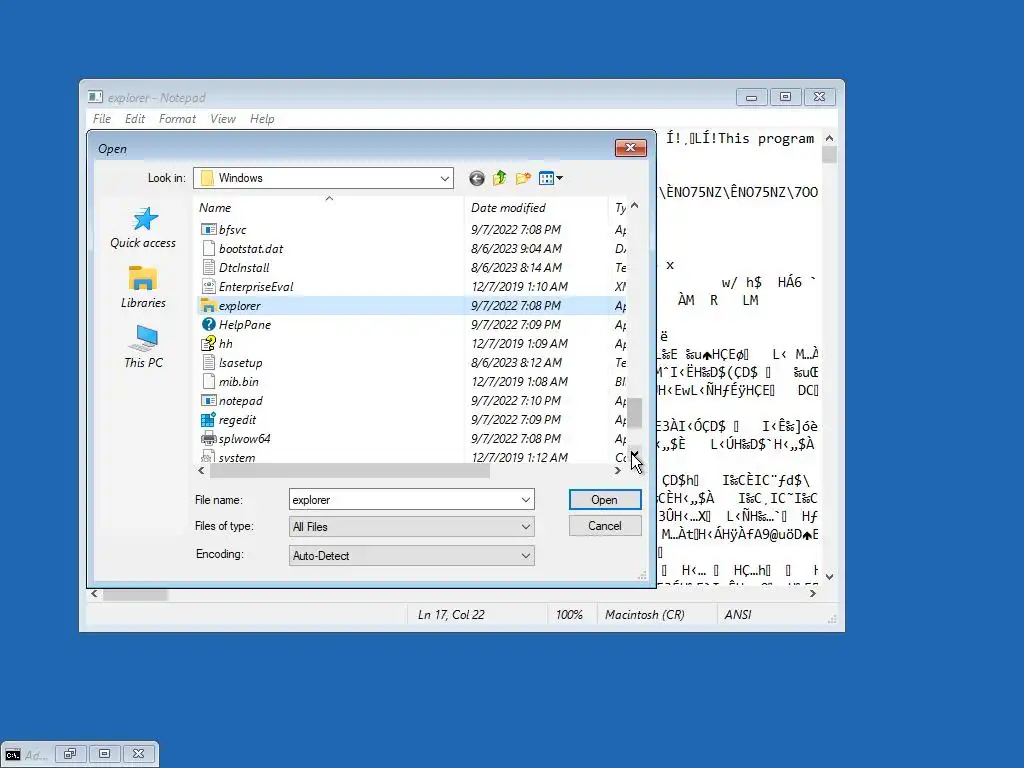Click the Quick access star icon
The image size is (1024, 768).
coord(145,219)
